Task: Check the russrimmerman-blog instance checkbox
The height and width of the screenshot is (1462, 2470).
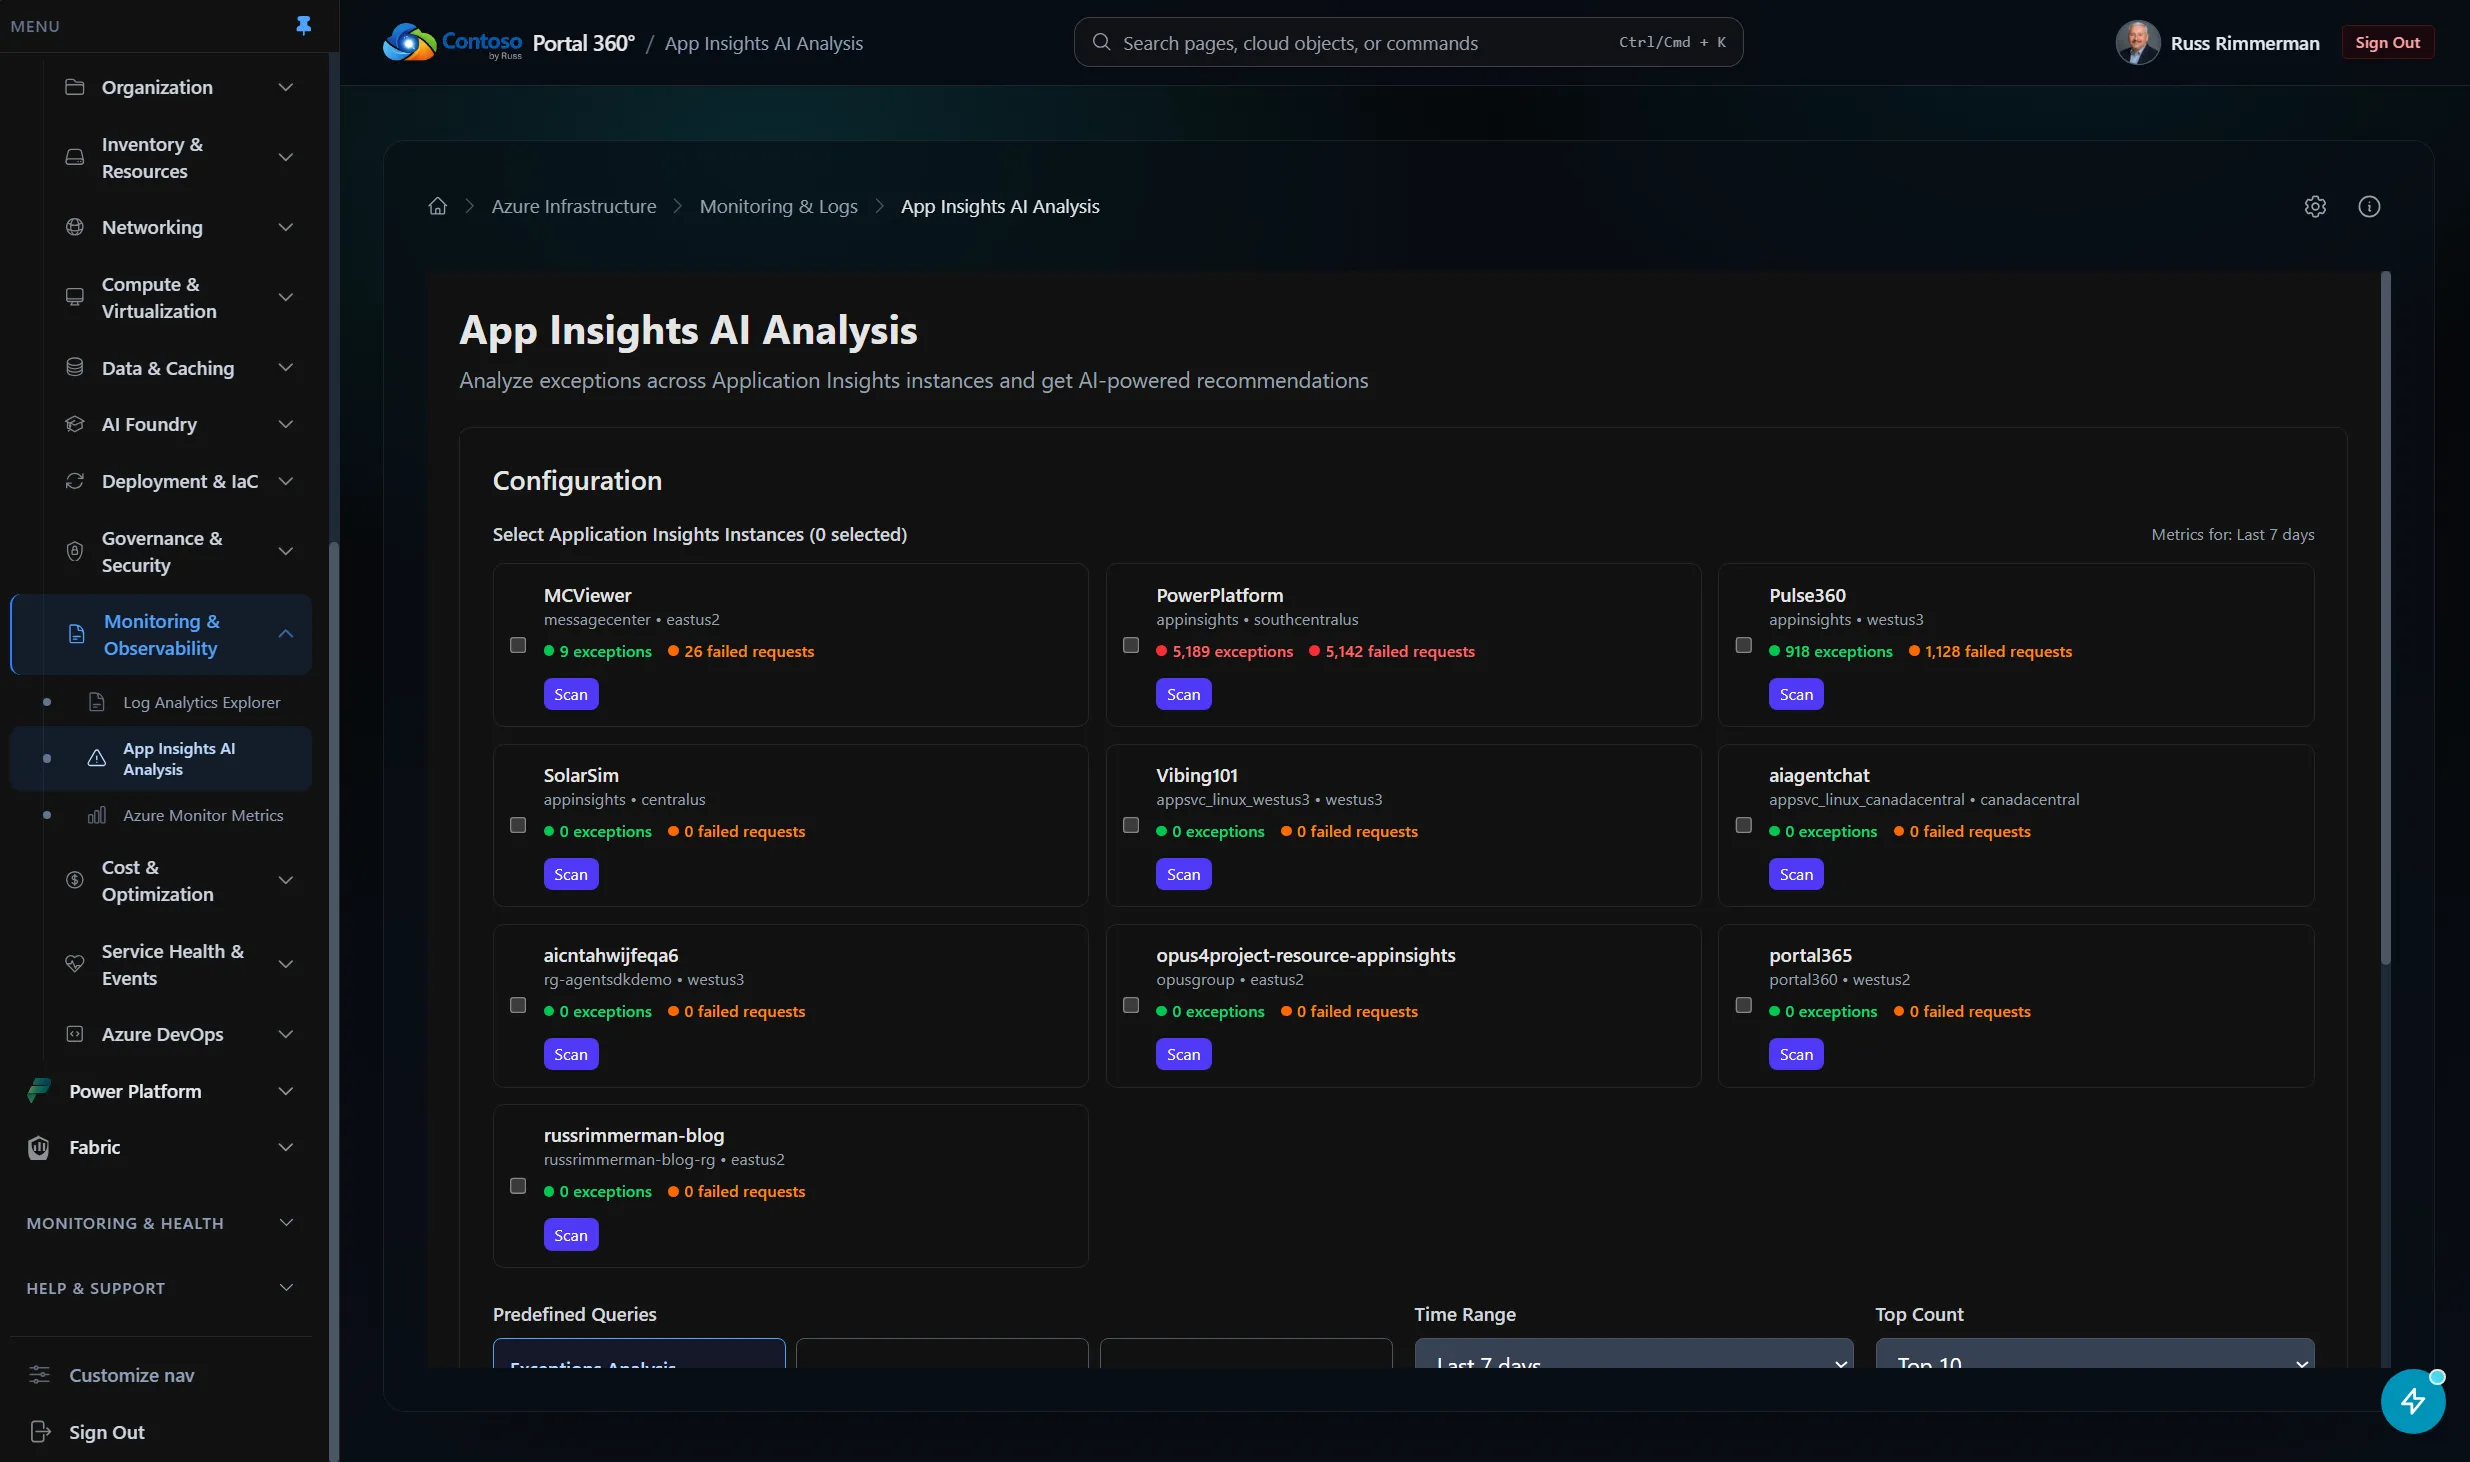Action: (518, 1185)
